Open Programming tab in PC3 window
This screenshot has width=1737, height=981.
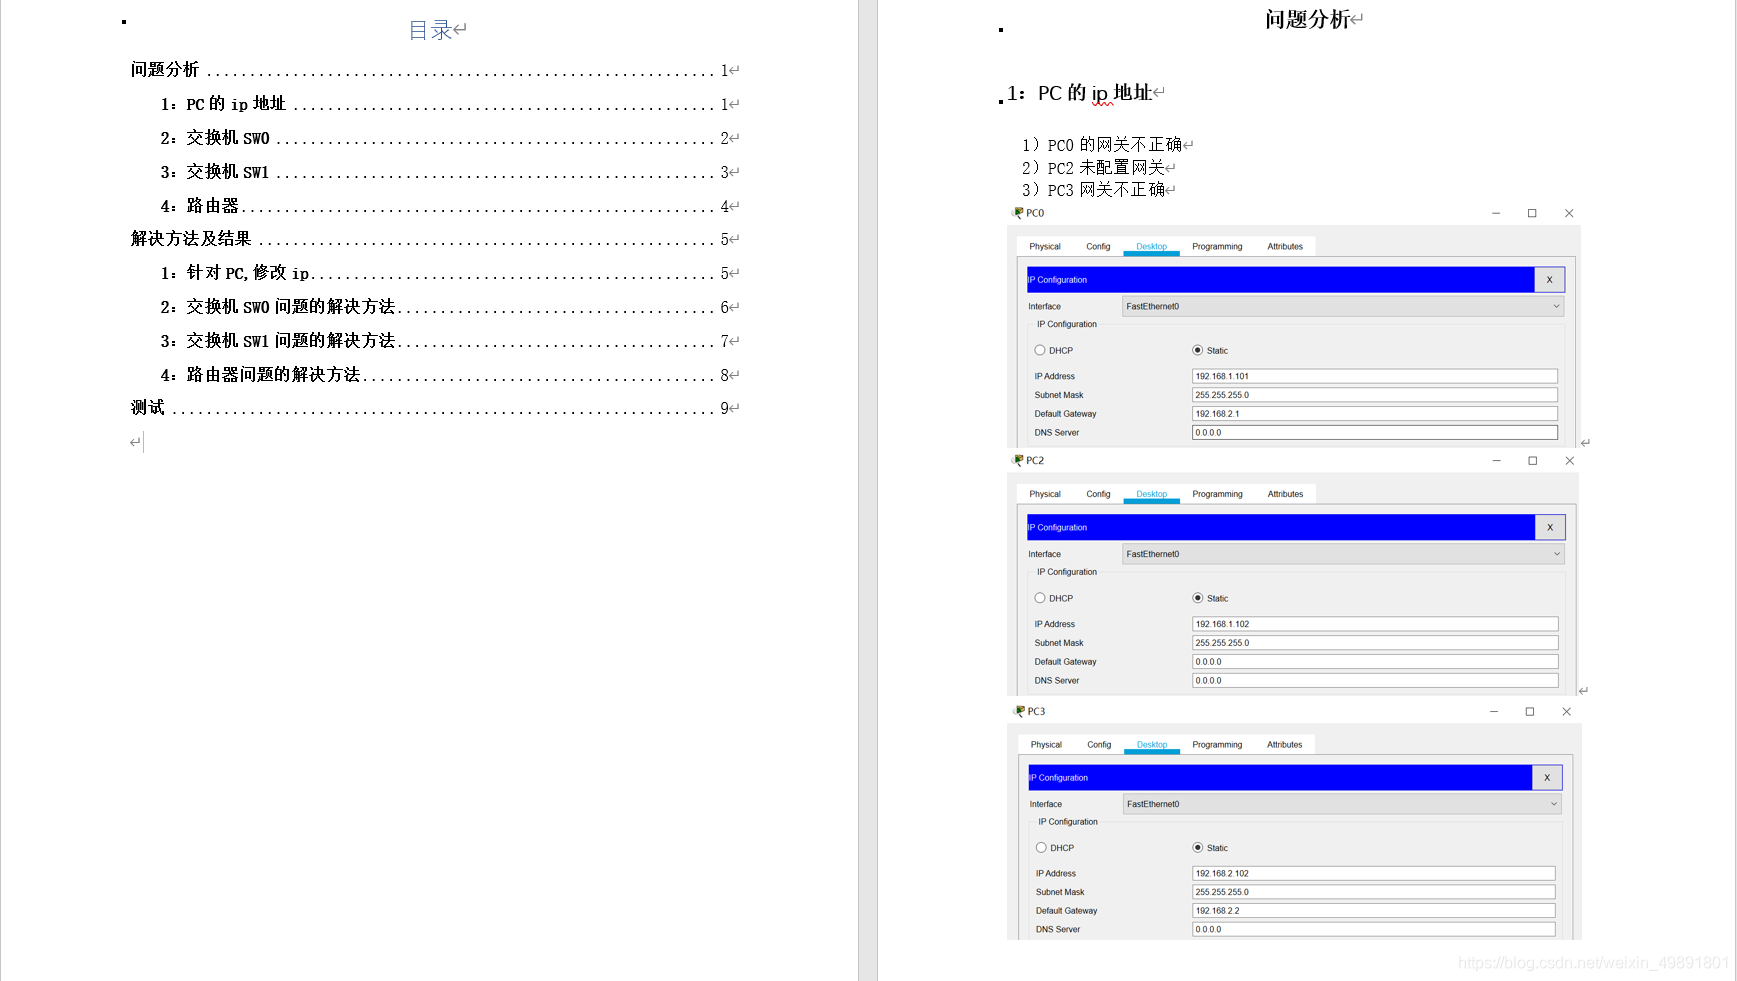coord(1217,745)
